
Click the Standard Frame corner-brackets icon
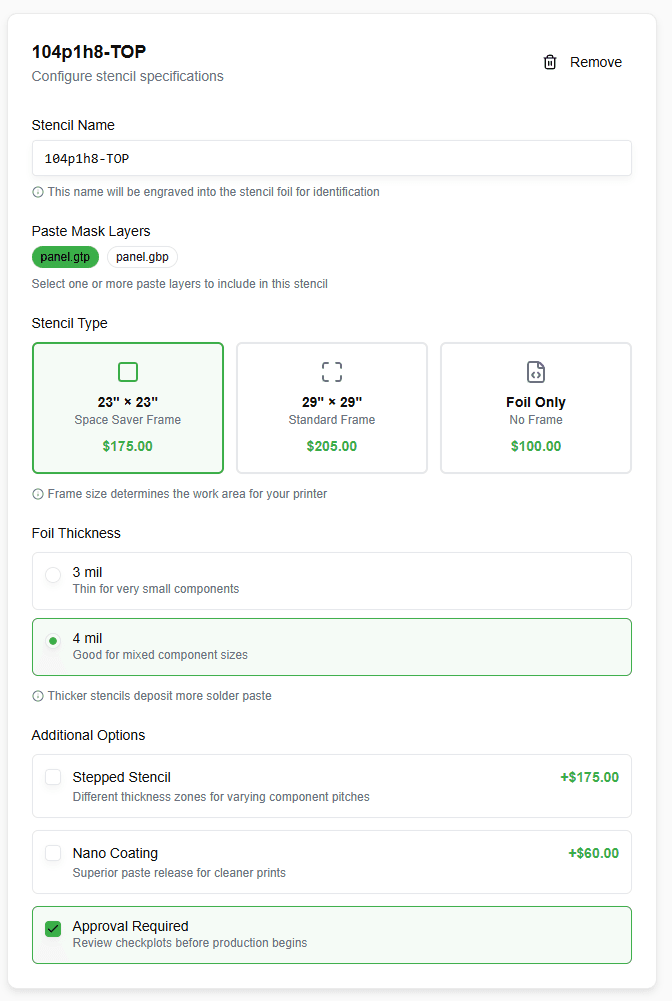click(x=332, y=372)
